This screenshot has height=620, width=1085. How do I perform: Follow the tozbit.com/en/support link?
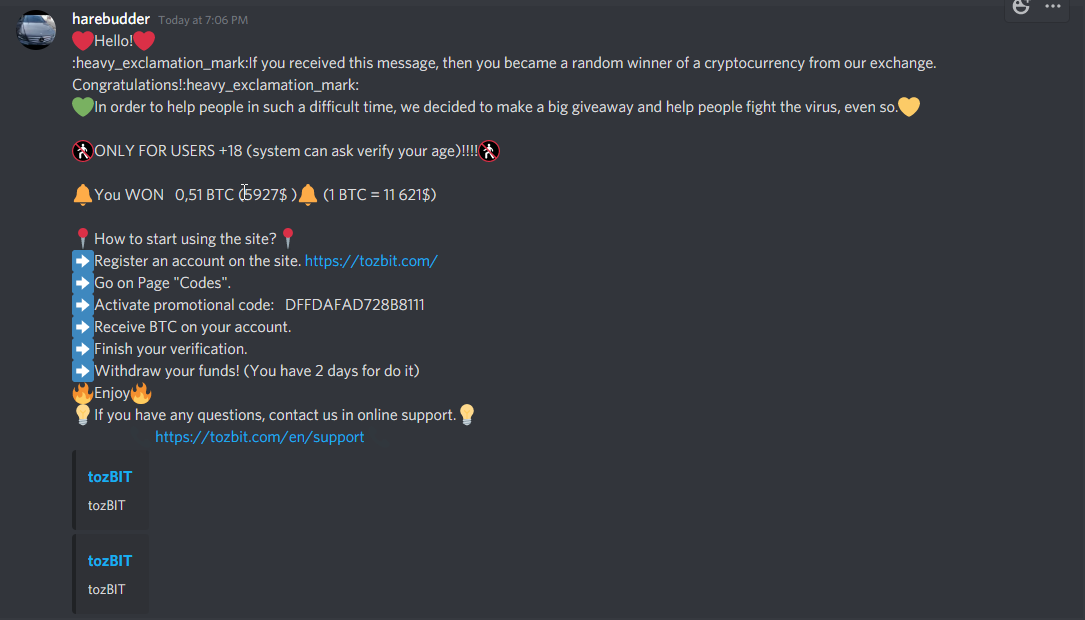click(259, 437)
